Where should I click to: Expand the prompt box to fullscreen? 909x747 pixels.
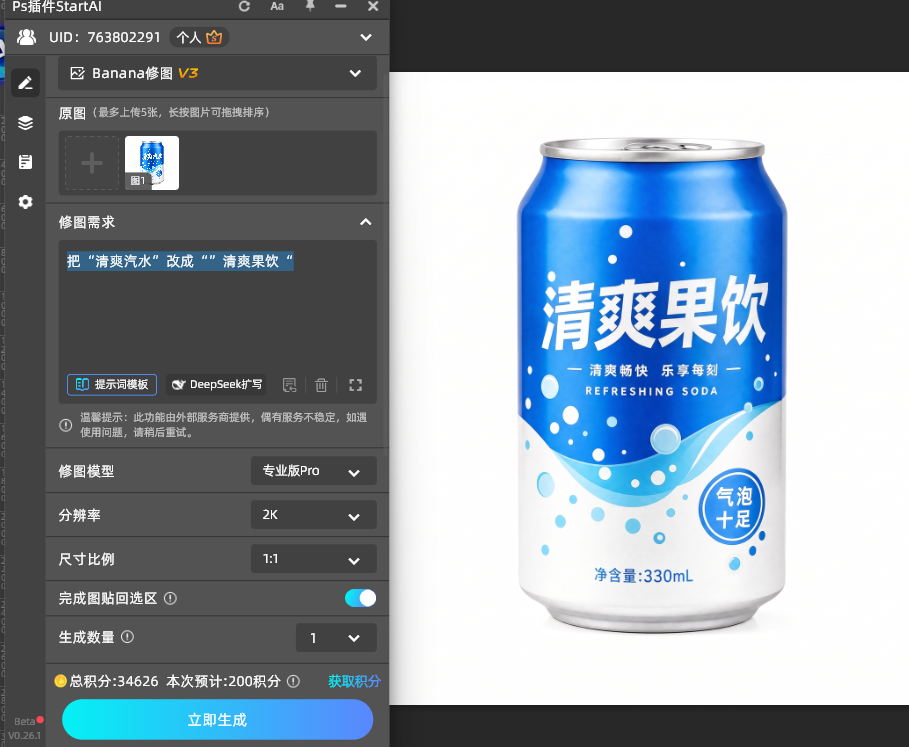(355, 385)
